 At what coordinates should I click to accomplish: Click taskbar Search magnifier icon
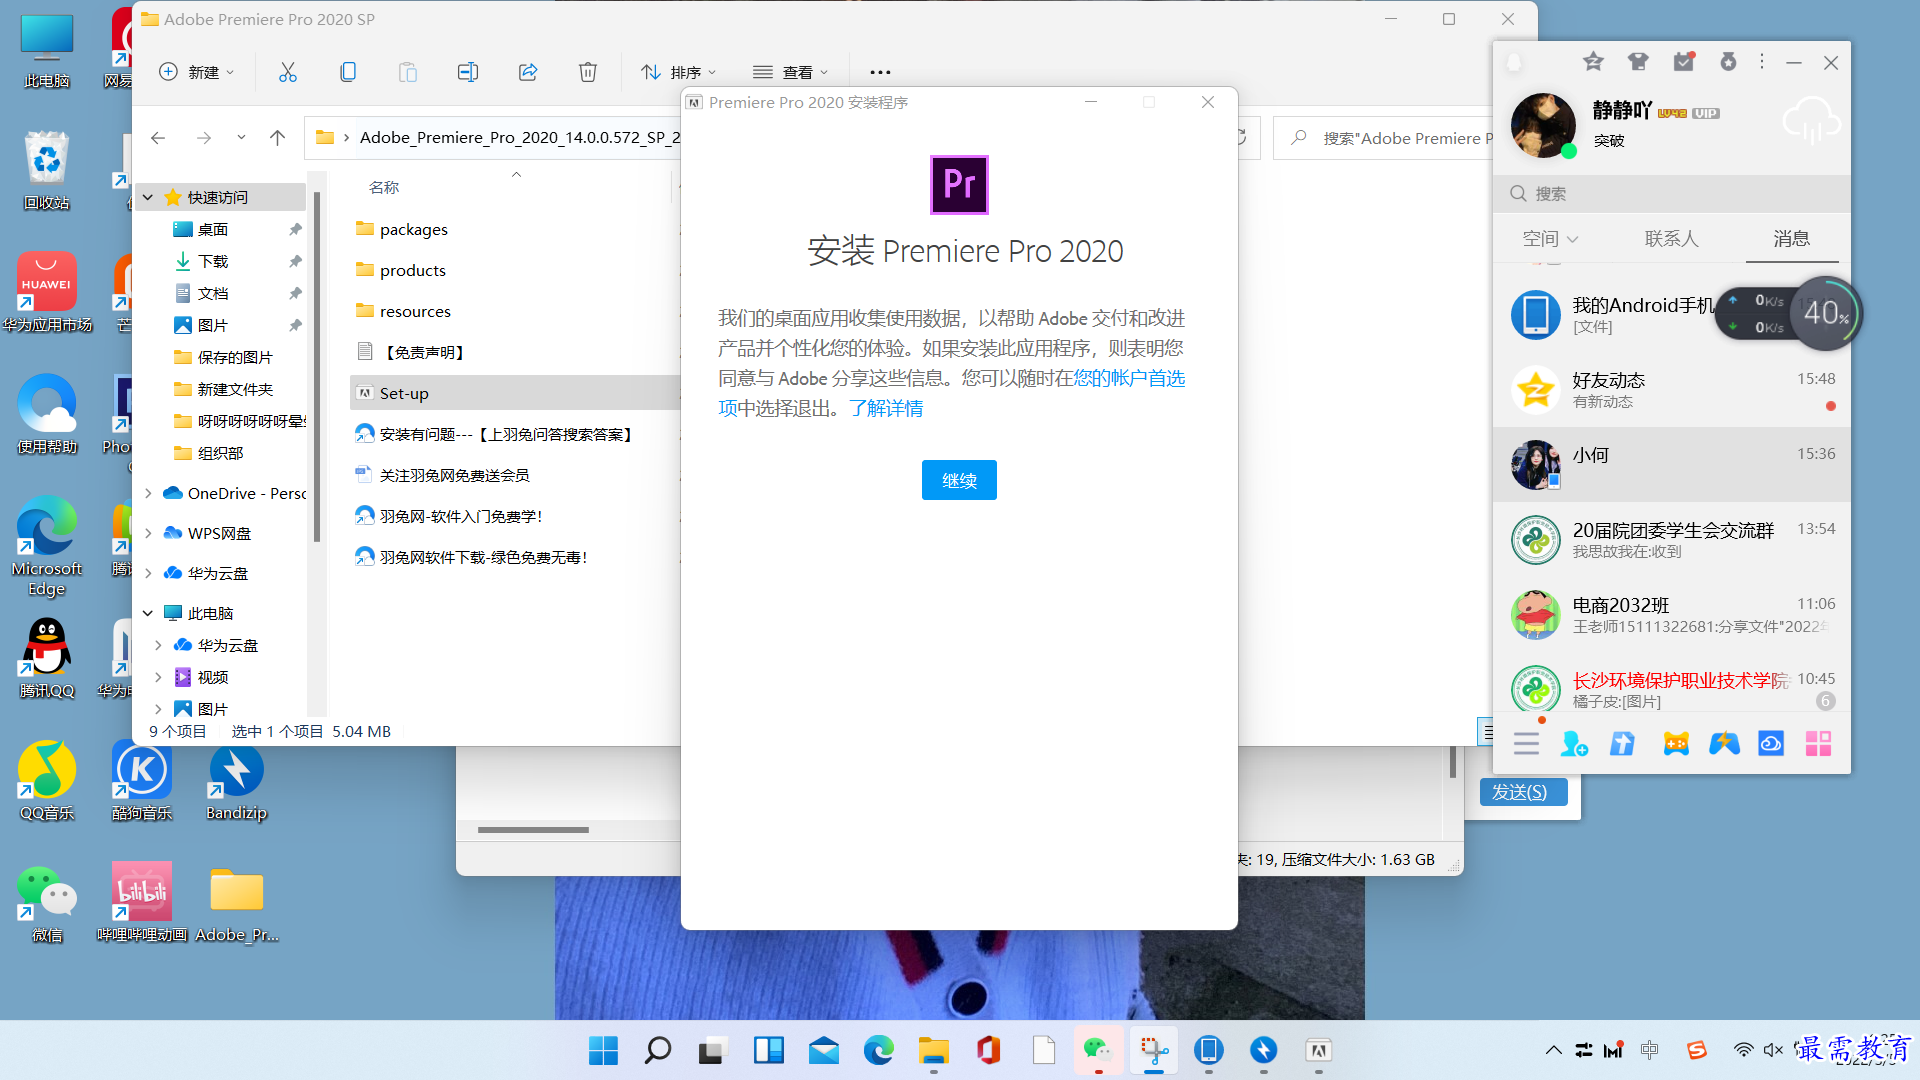click(657, 1051)
